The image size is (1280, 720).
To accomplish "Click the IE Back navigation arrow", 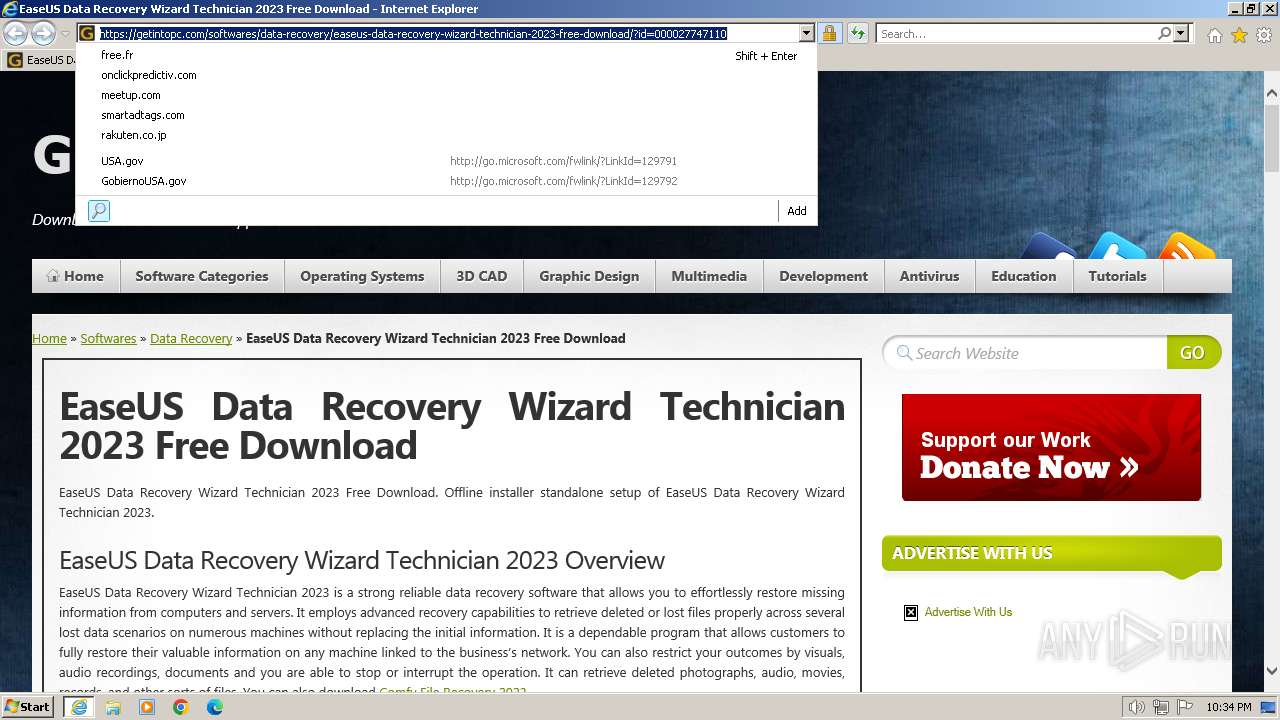I will (x=15, y=34).
